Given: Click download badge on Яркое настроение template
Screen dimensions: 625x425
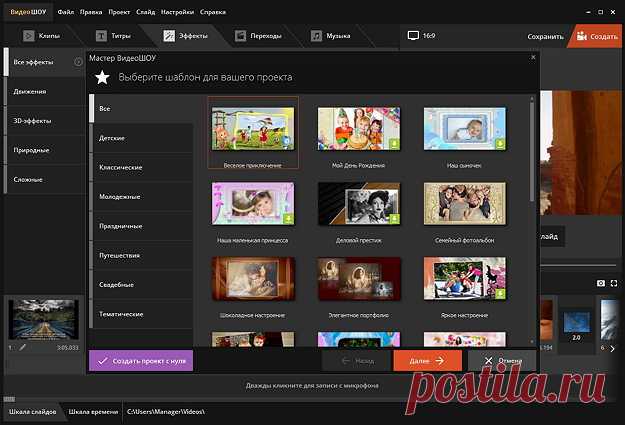Looking at the screenshot, I should point(500,294).
